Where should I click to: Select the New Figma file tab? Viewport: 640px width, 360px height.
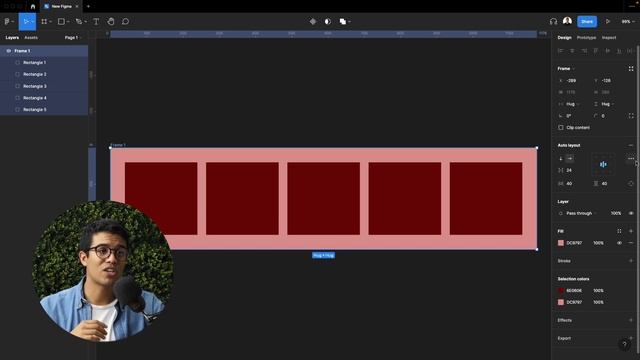click(x=61, y=7)
